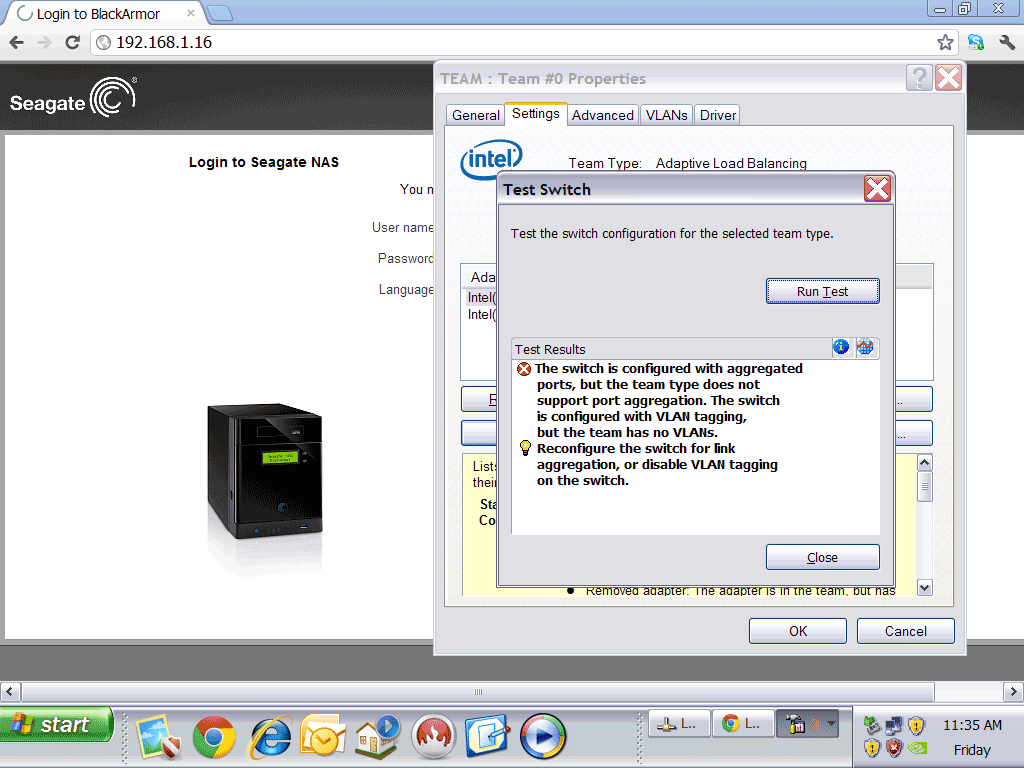
Task: Switch to the Advanced tab
Action: (x=602, y=115)
